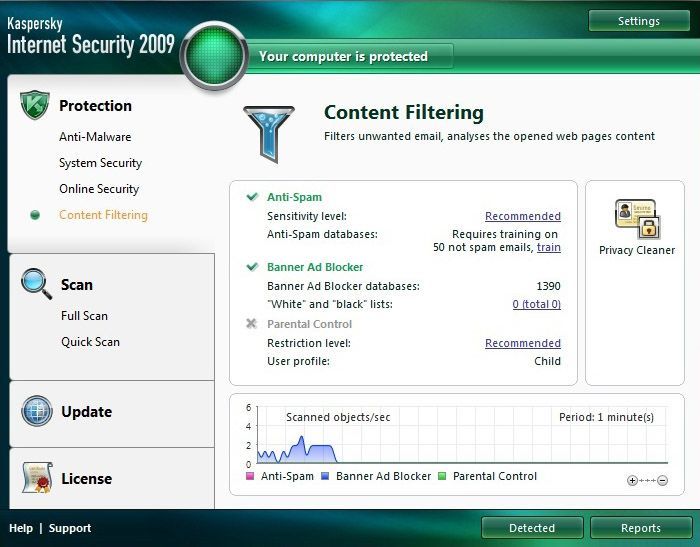Image resolution: width=700 pixels, height=547 pixels.
Task: Open the Protection section
Action: click(95, 106)
